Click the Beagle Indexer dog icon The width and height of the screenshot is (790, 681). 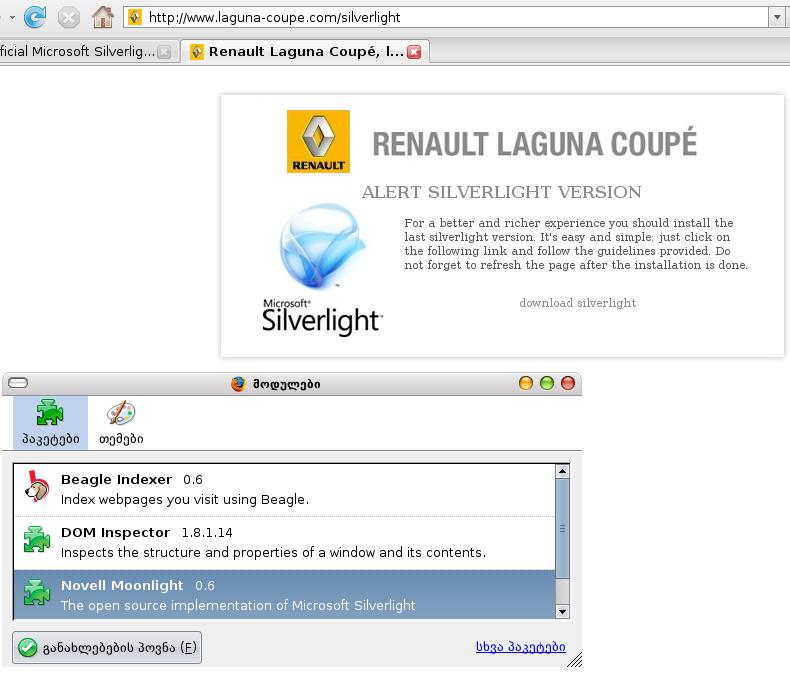click(x=37, y=487)
